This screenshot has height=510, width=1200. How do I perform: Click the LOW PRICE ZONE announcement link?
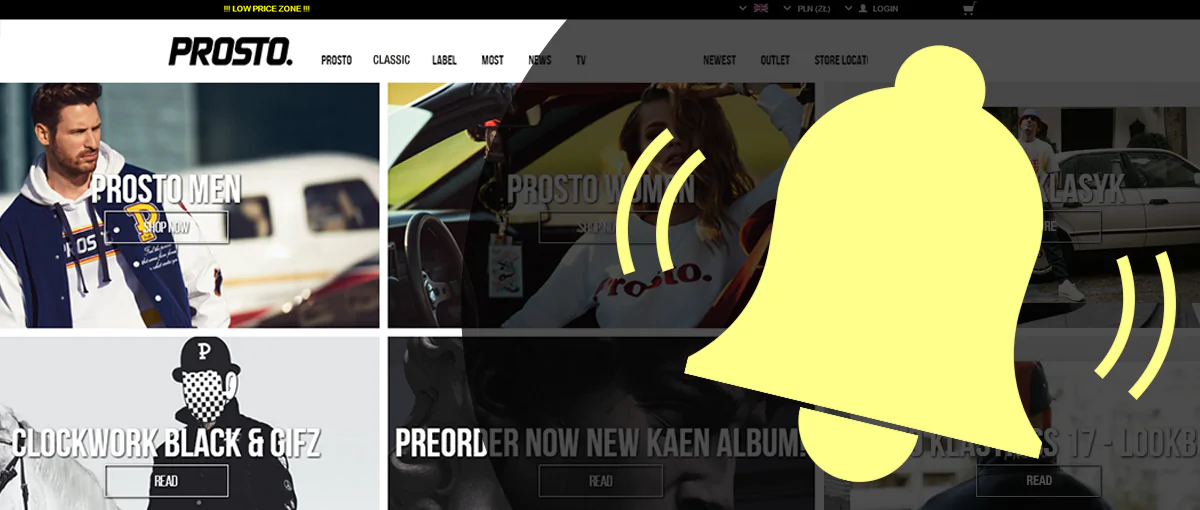[x=266, y=9]
